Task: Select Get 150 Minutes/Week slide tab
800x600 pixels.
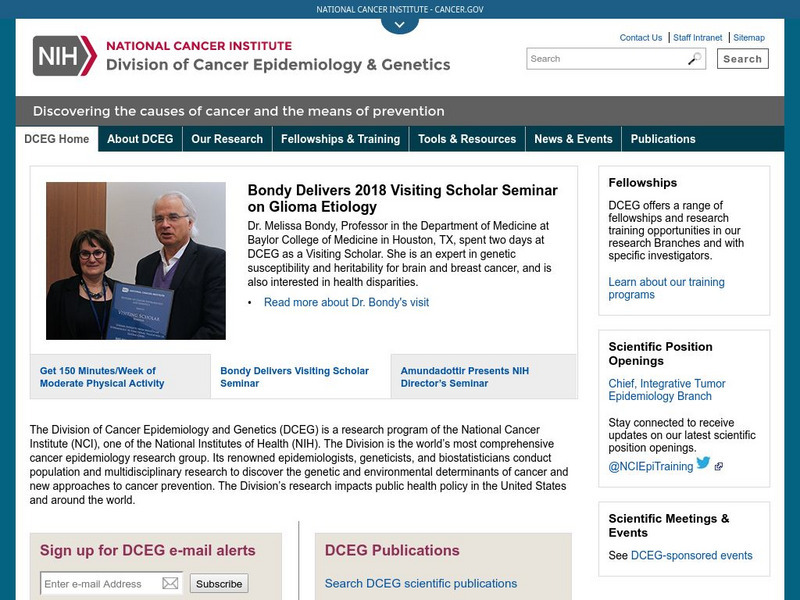Action: (120, 377)
